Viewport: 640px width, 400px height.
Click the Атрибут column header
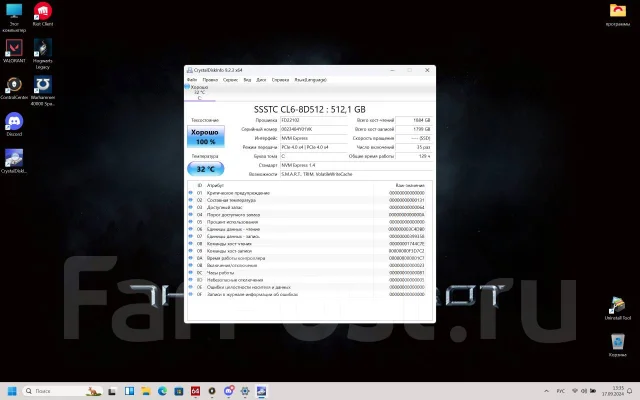[x=215, y=185]
